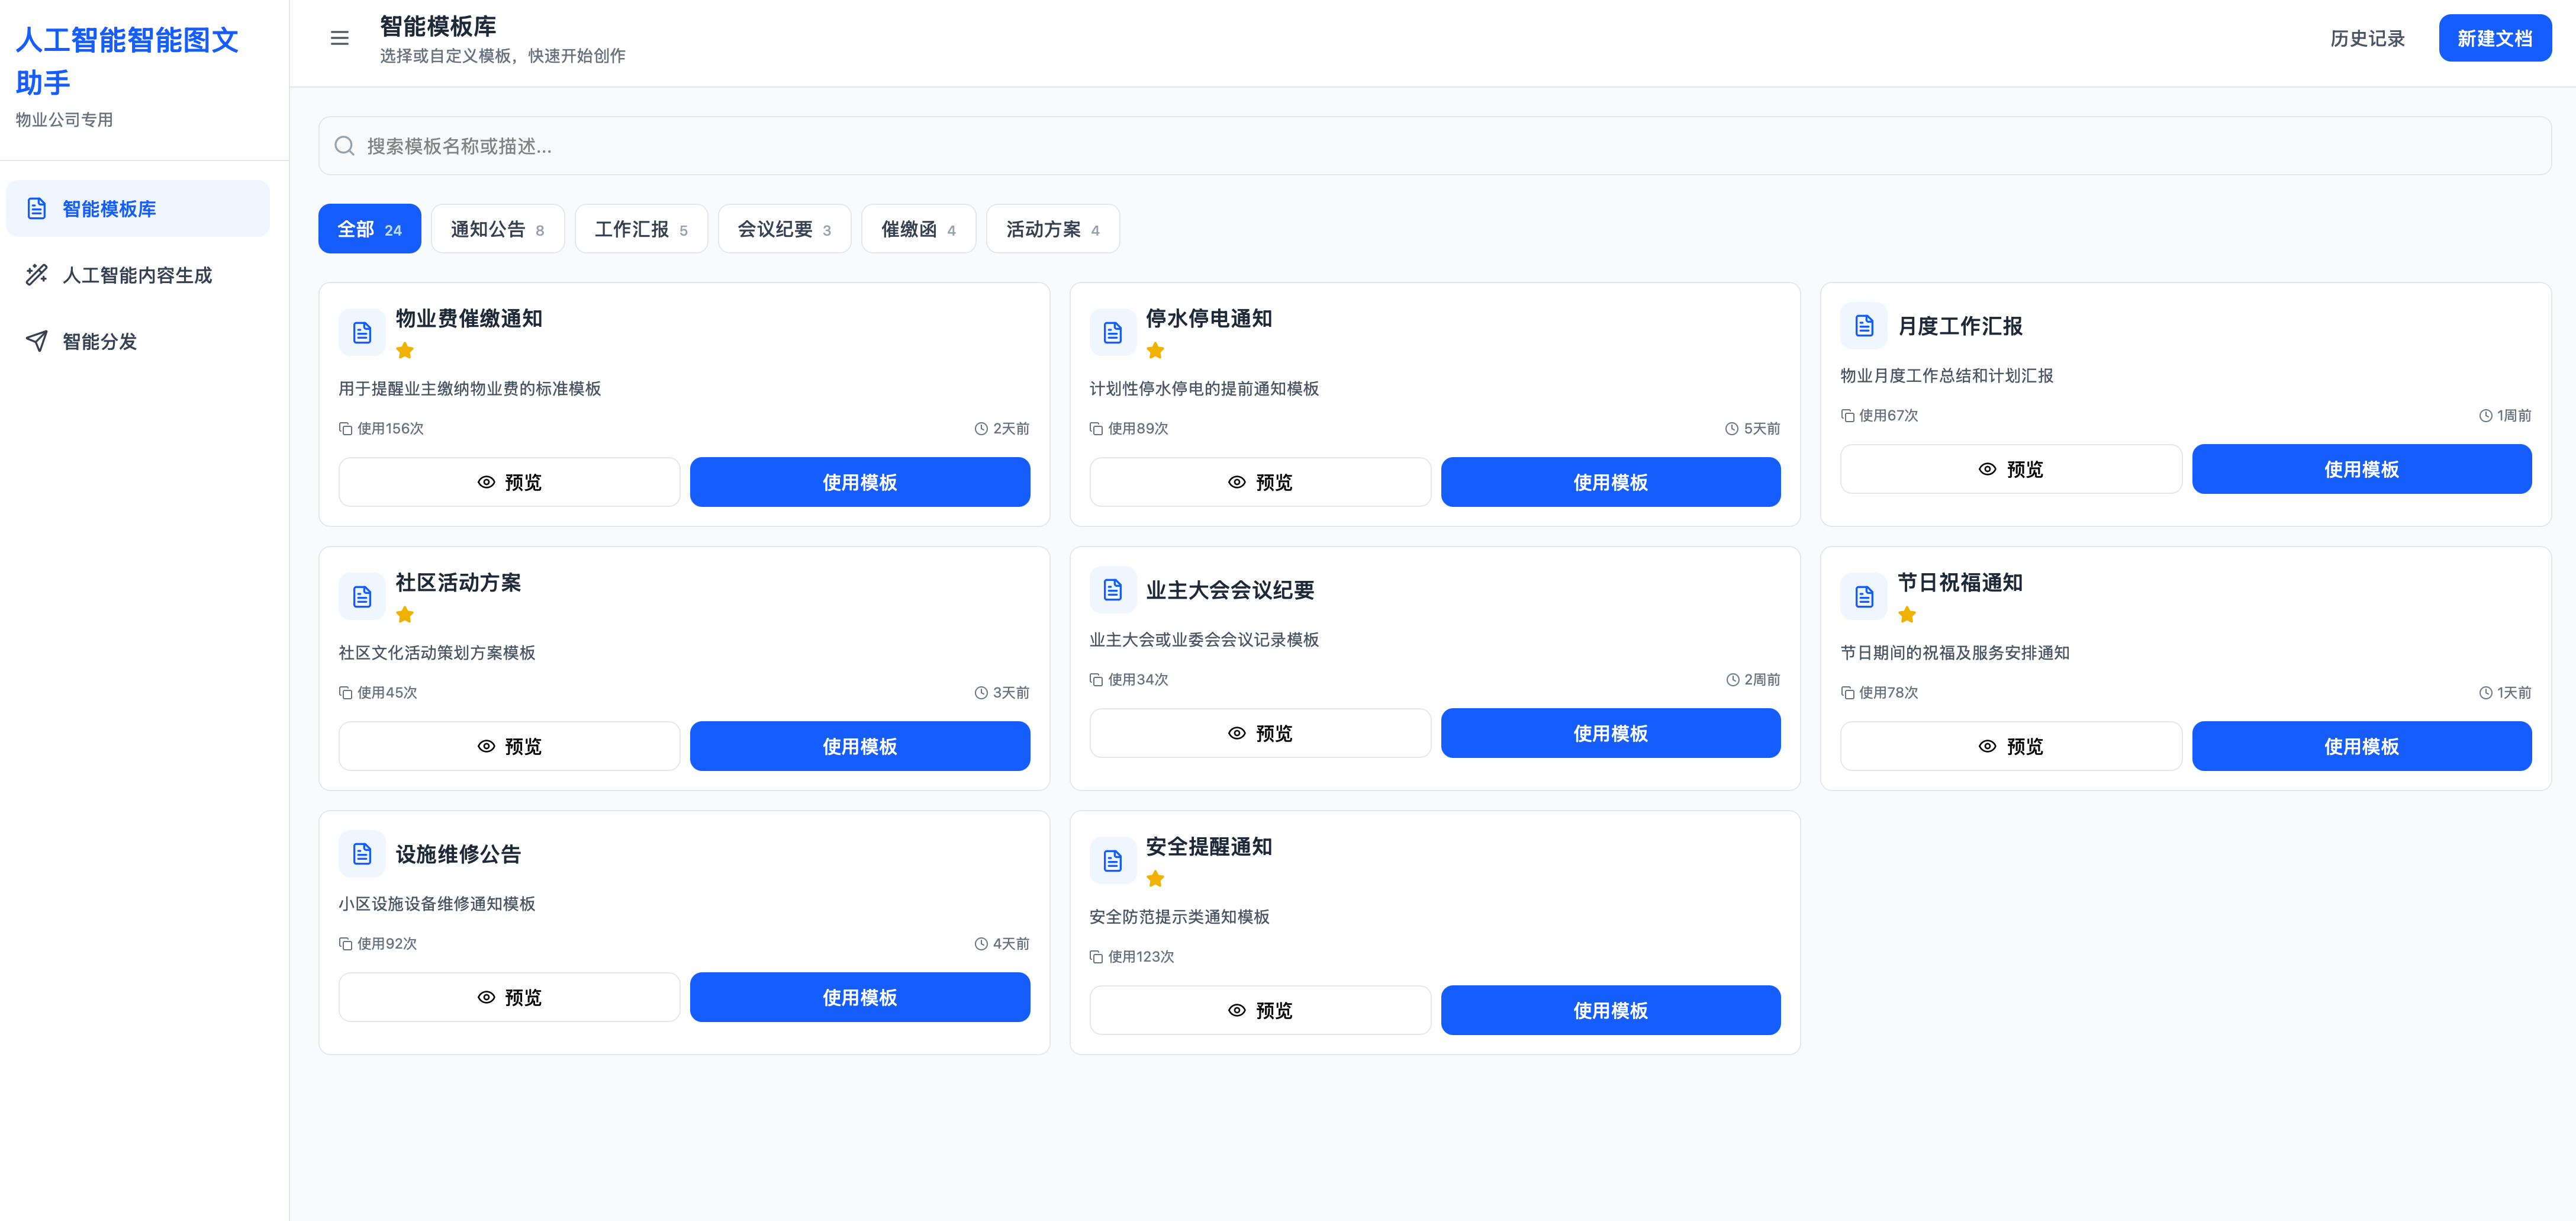Click the 业主大会会议纪要 card title
Screen dimensions: 2576x1221
tap(1230, 590)
